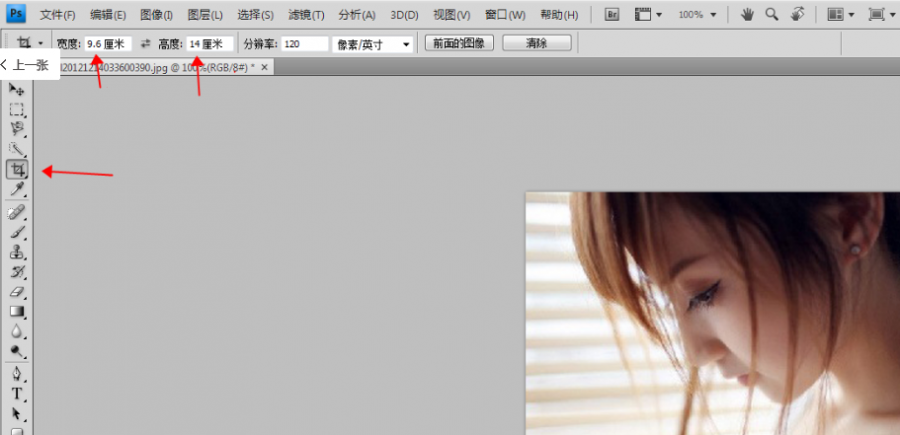Select the Pen tool
Screen dimensions: 900x435
(17, 374)
